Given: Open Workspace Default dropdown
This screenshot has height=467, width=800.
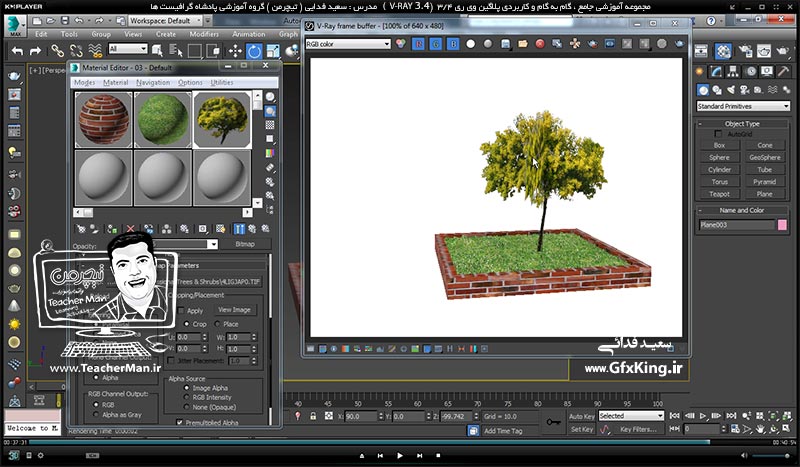Looking at the screenshot, I should (x=165, y=20).
